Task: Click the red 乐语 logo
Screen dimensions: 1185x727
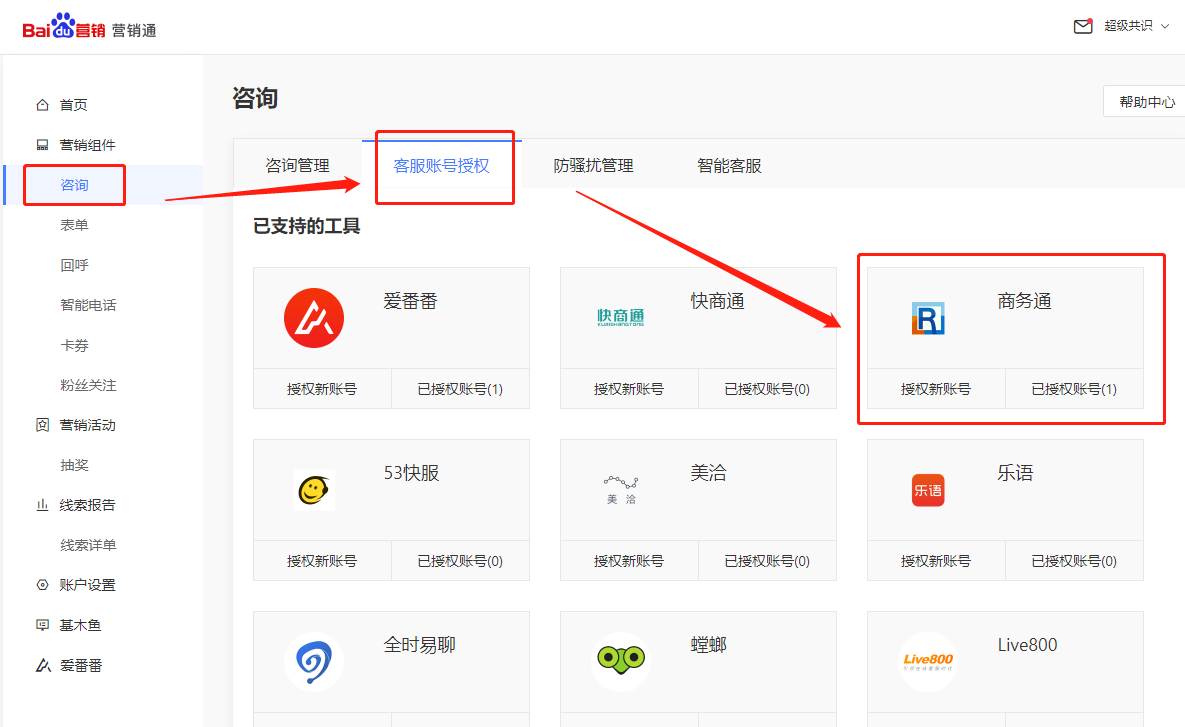Action: coord(928,490)
